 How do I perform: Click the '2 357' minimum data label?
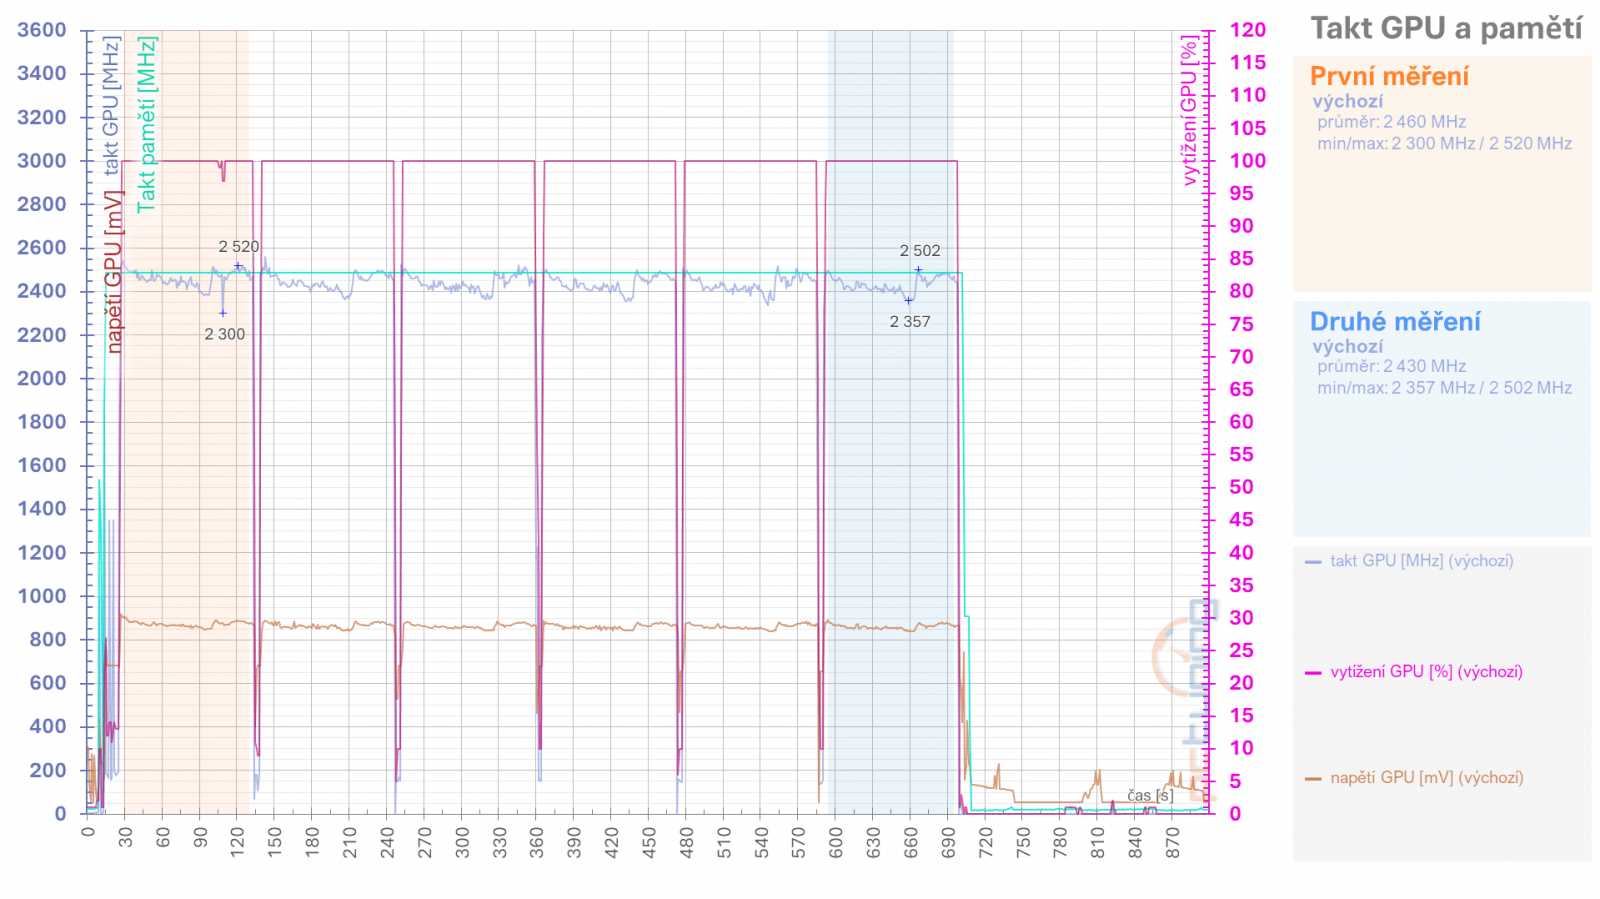(910, 322)
